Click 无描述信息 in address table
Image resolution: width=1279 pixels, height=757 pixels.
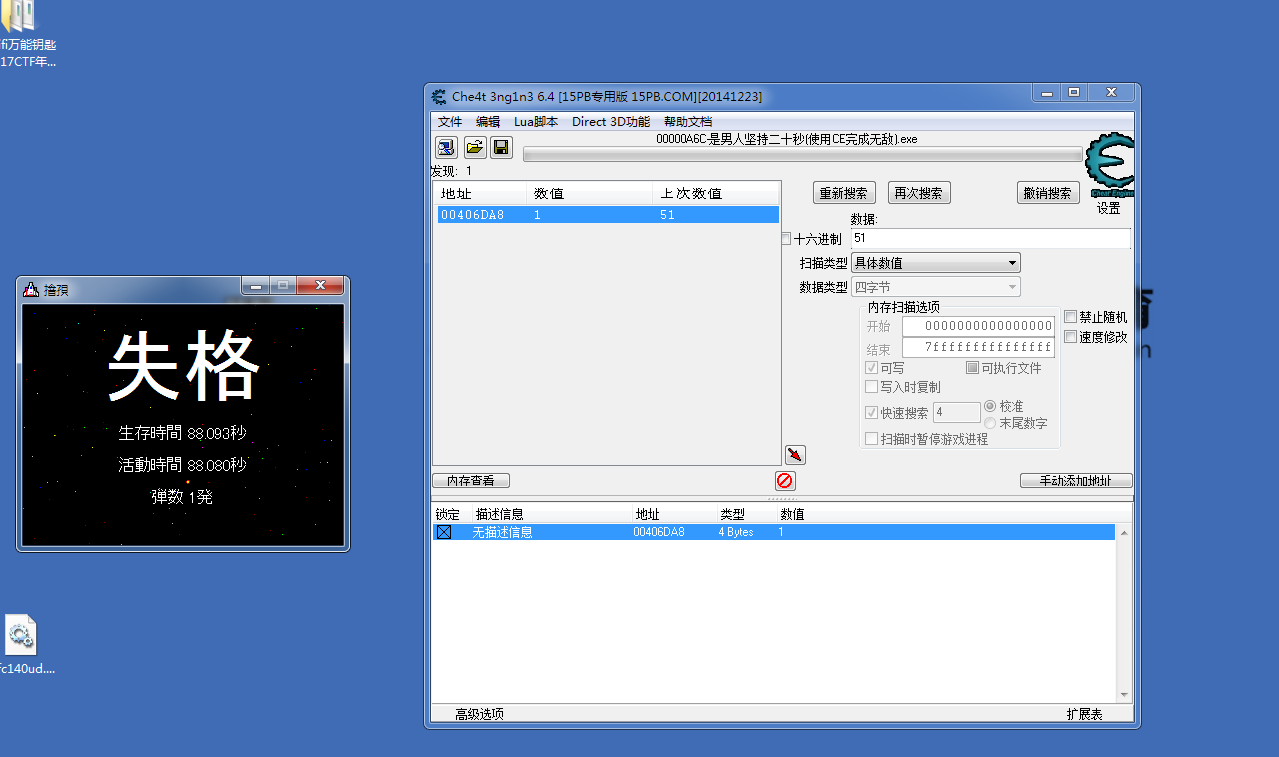pos(503,532)
